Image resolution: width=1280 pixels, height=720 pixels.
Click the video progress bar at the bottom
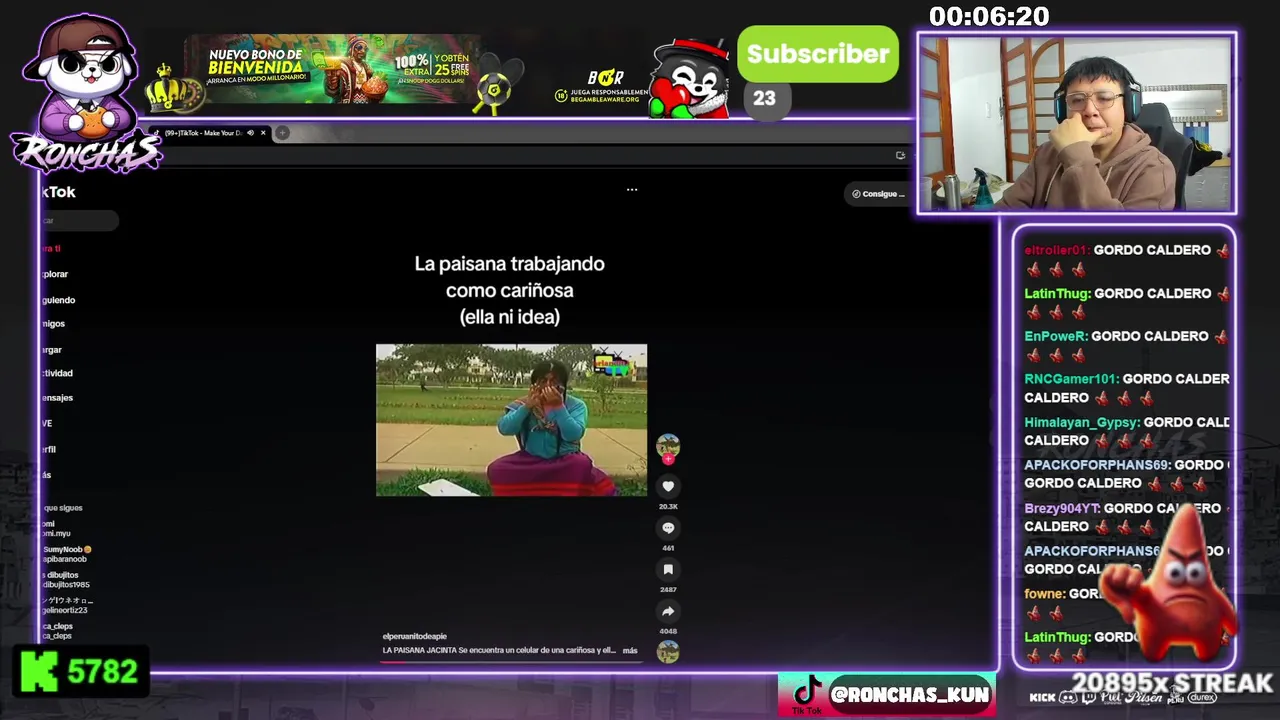(x=510, y=661)
